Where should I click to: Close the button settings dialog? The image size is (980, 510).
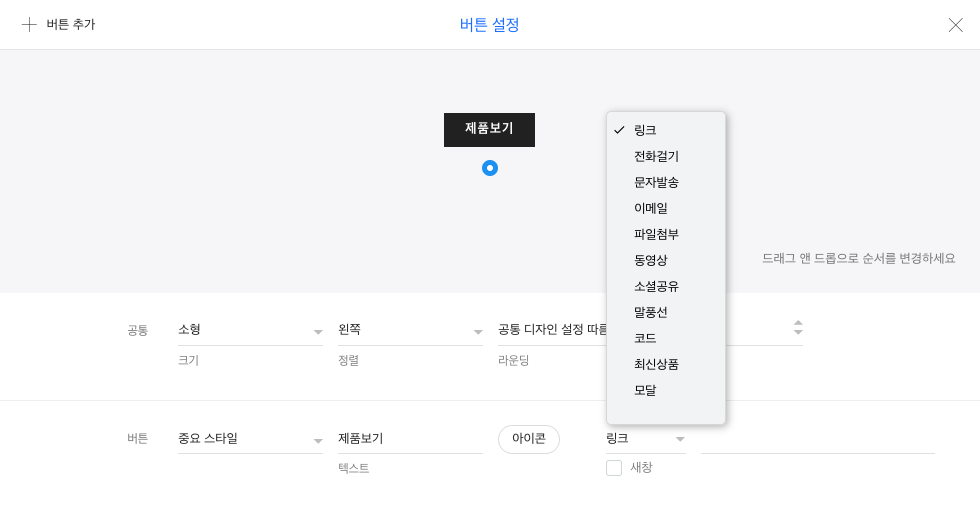955,25
